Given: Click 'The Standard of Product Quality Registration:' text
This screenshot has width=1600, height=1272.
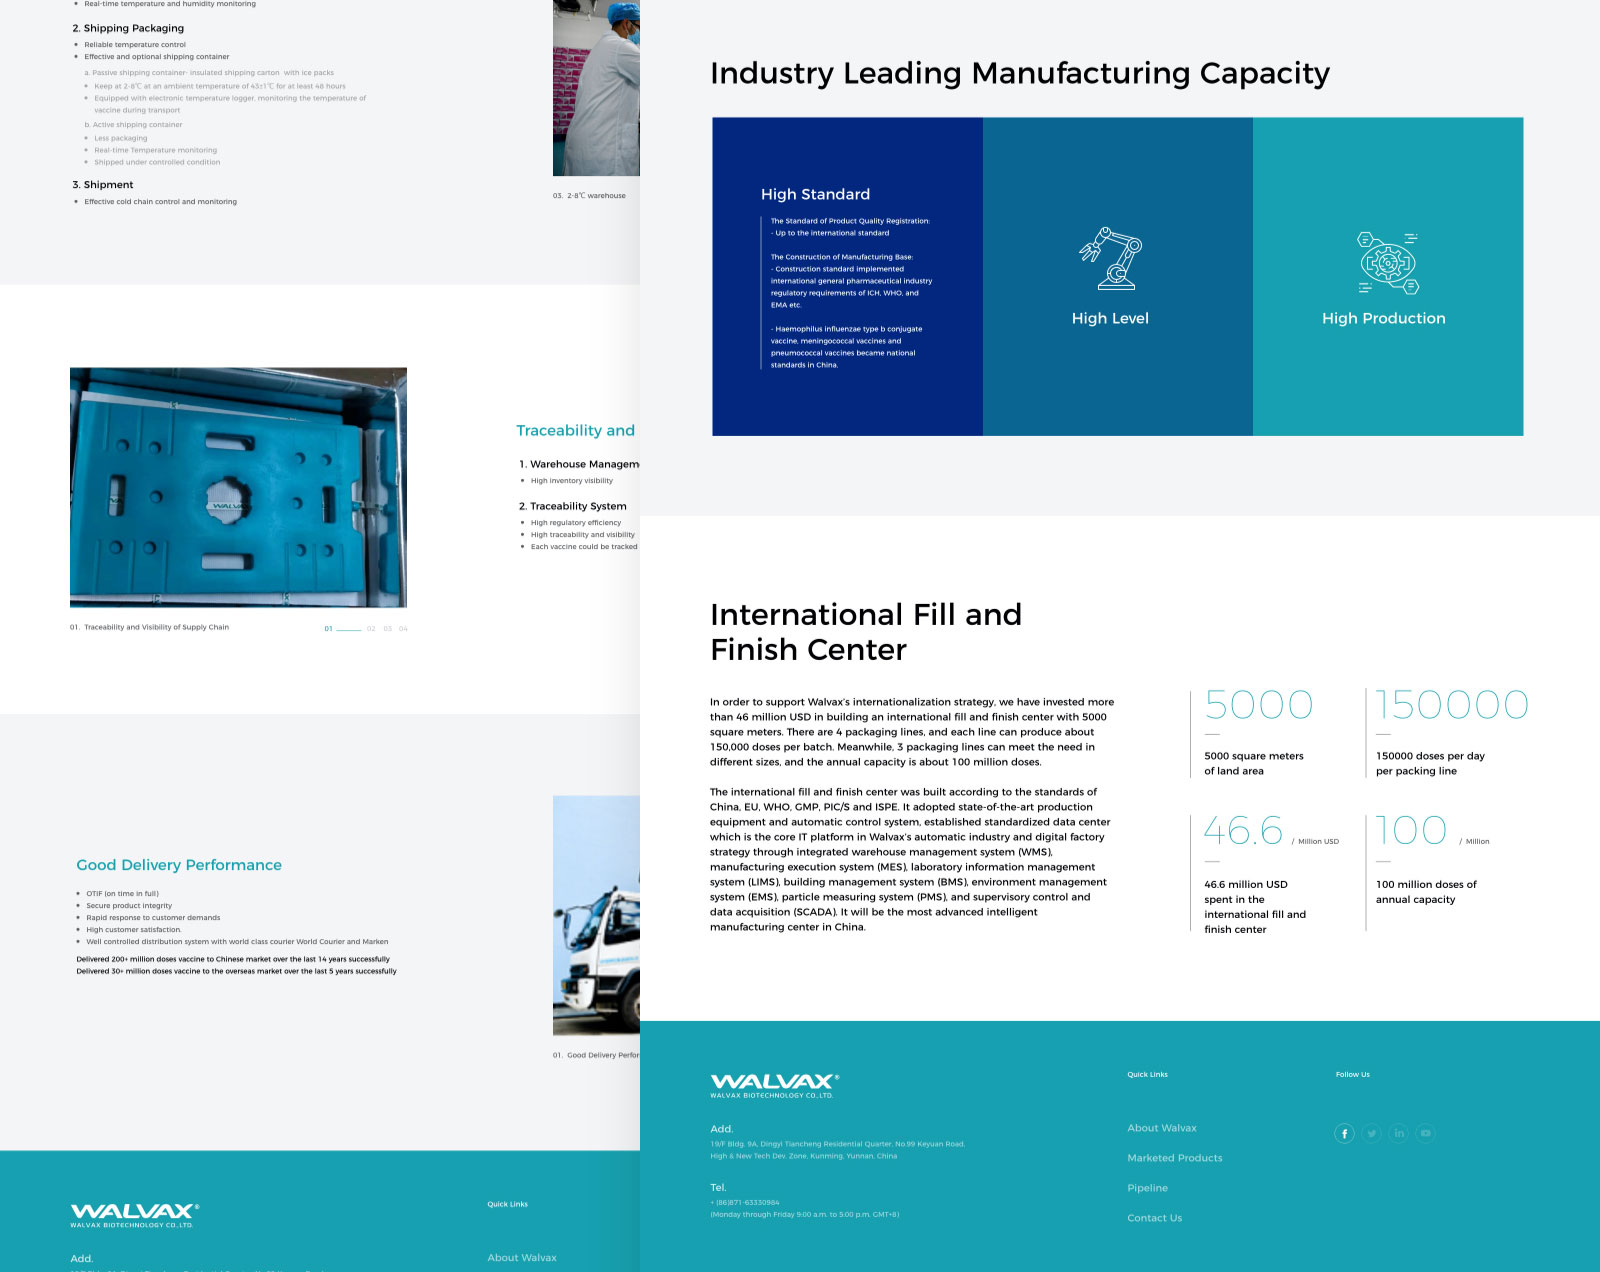Looking at the screenshot, I should point(850,221).
